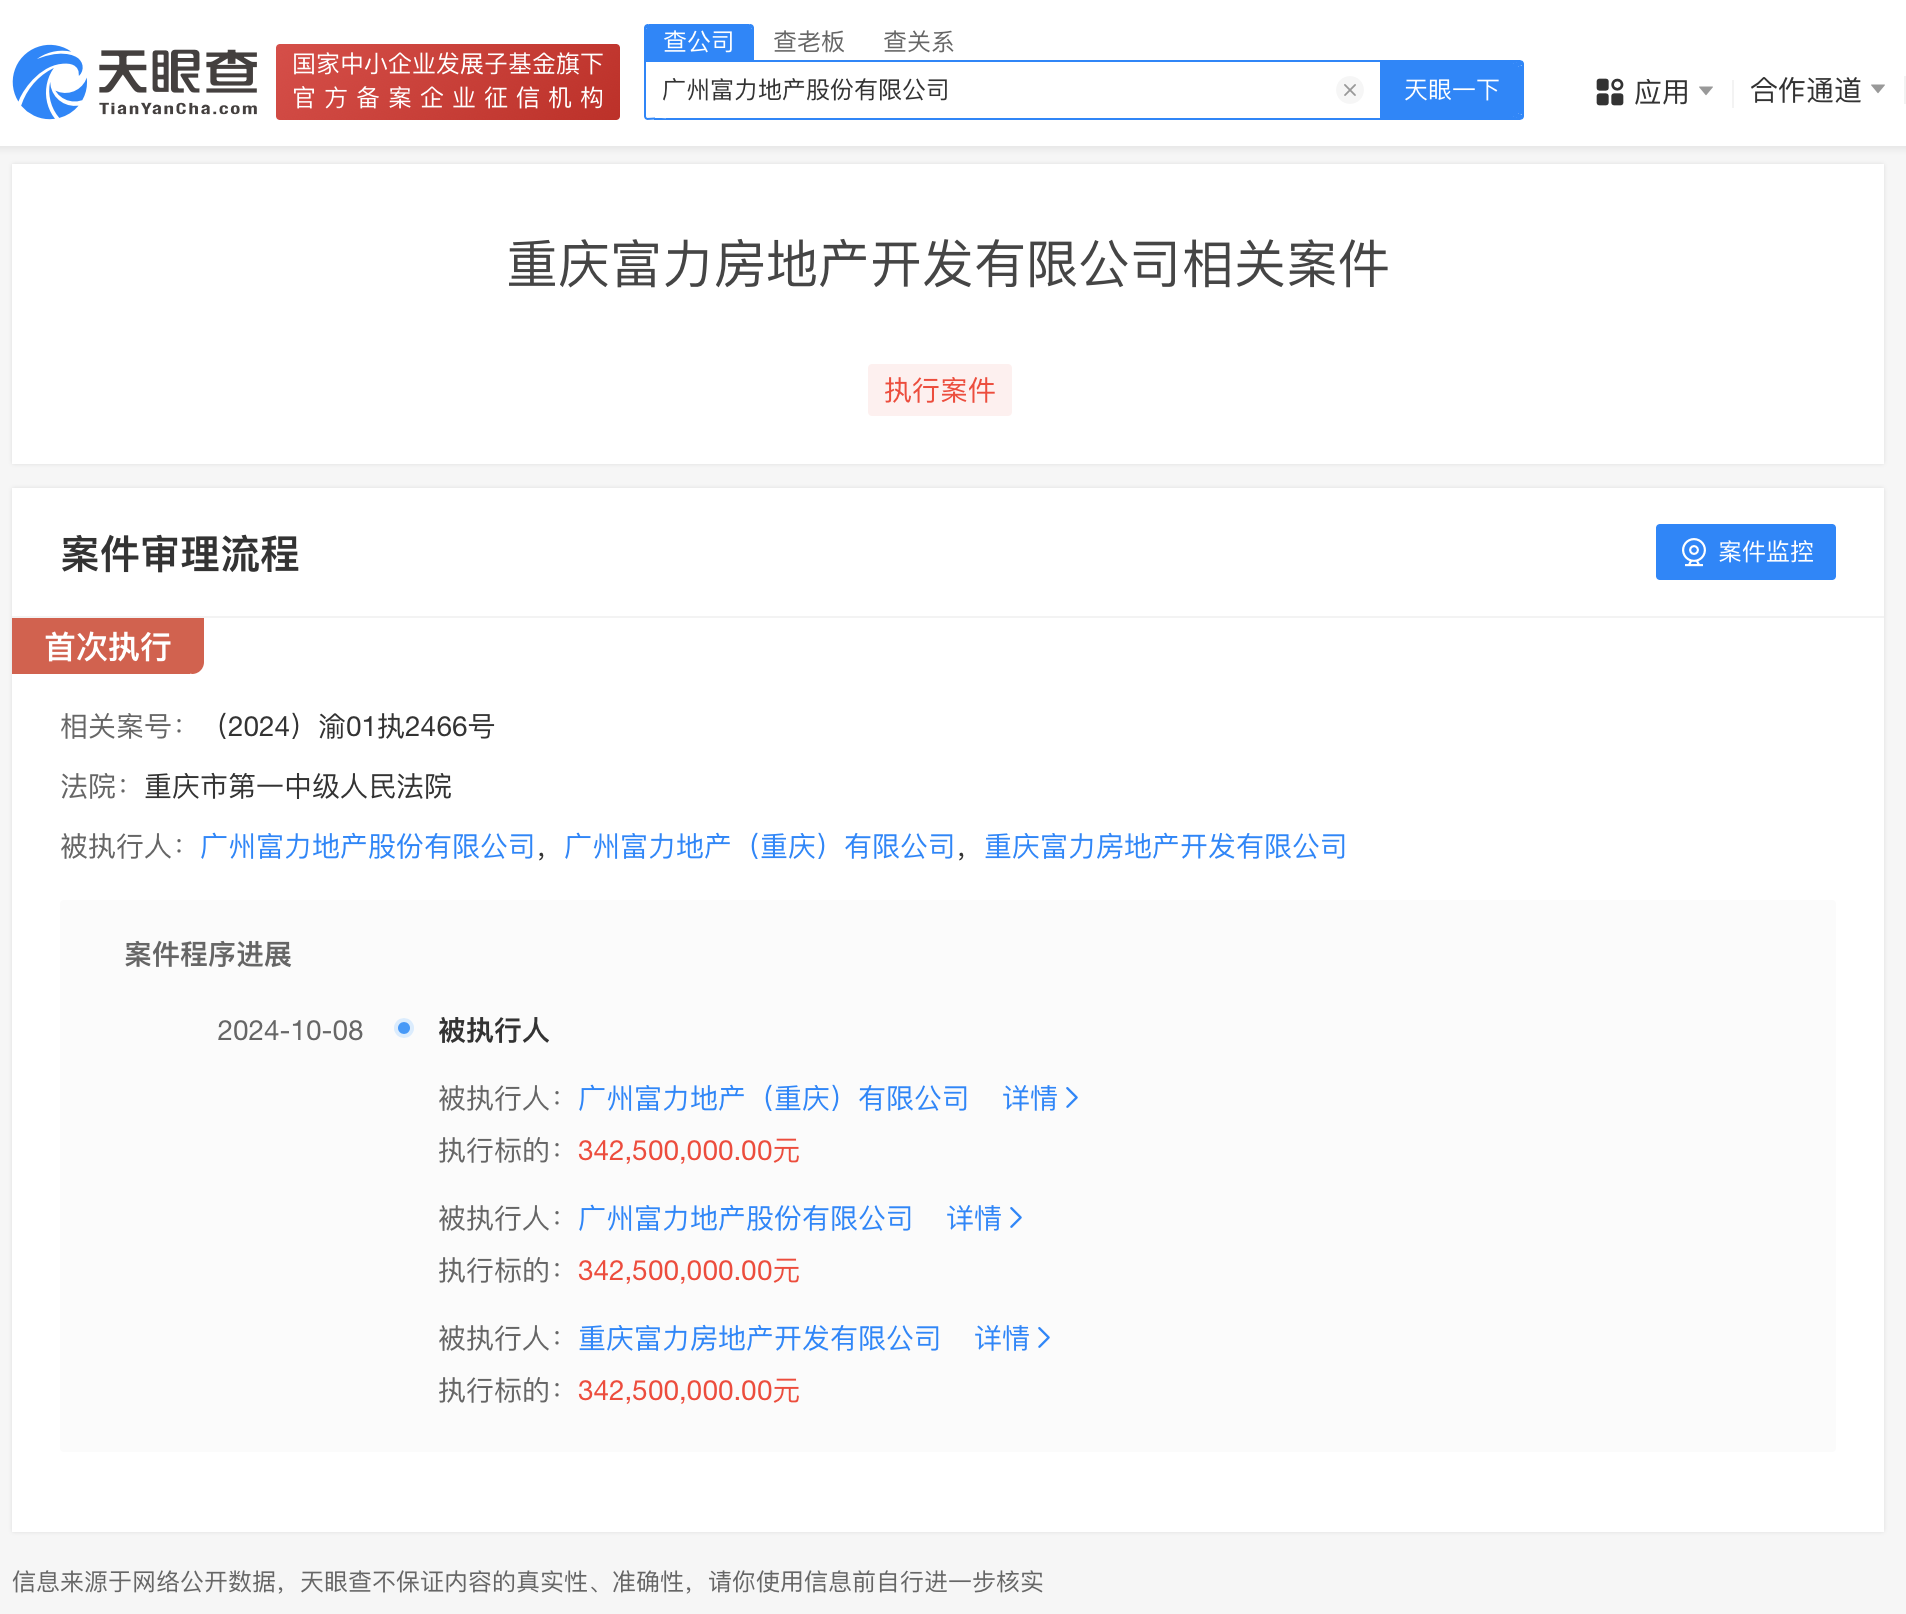View 详情 for 广州富力地产股份有限公司
Image resolution: width=1906 pixels, height=1614 pixels.
[985, 1219]
